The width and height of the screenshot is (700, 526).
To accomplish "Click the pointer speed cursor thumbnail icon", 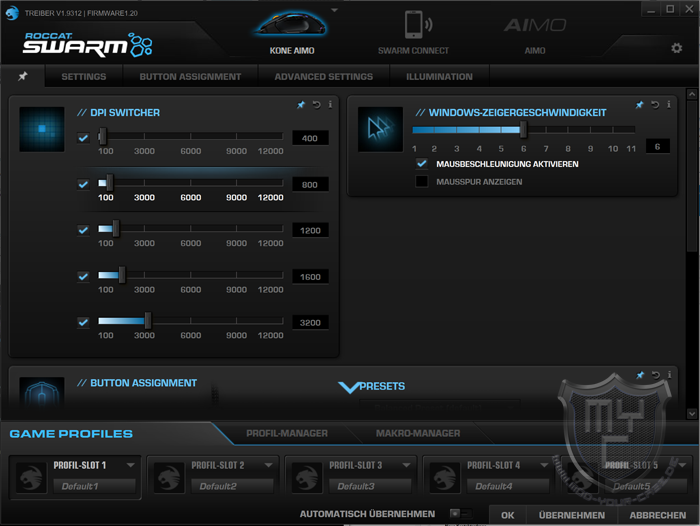I will (380, 129).
